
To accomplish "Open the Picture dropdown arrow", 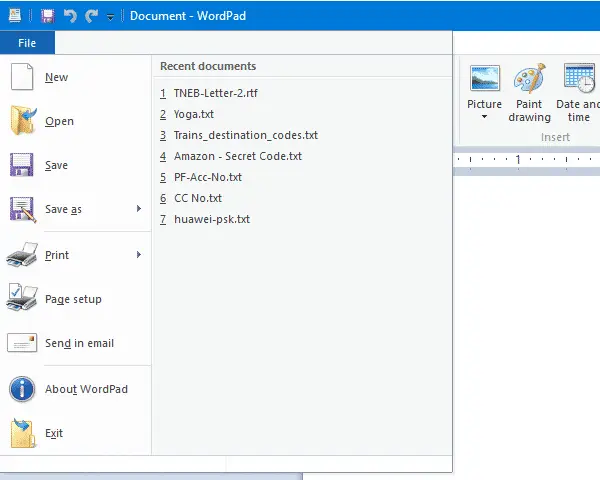I will point(484,117).
